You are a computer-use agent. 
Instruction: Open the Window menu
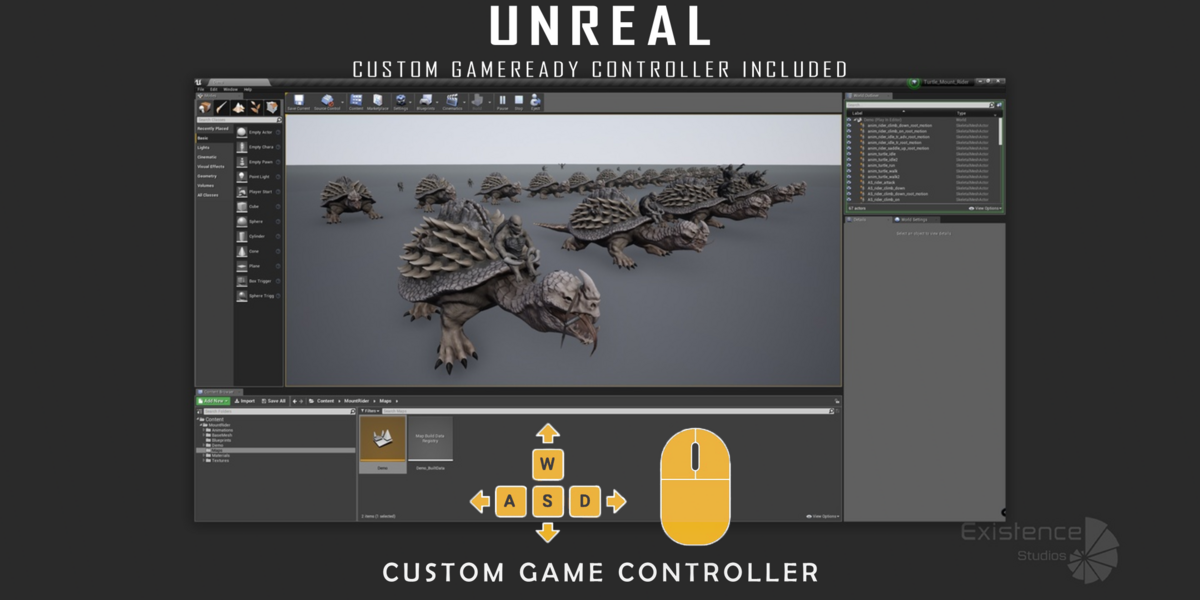pos(230,89)
